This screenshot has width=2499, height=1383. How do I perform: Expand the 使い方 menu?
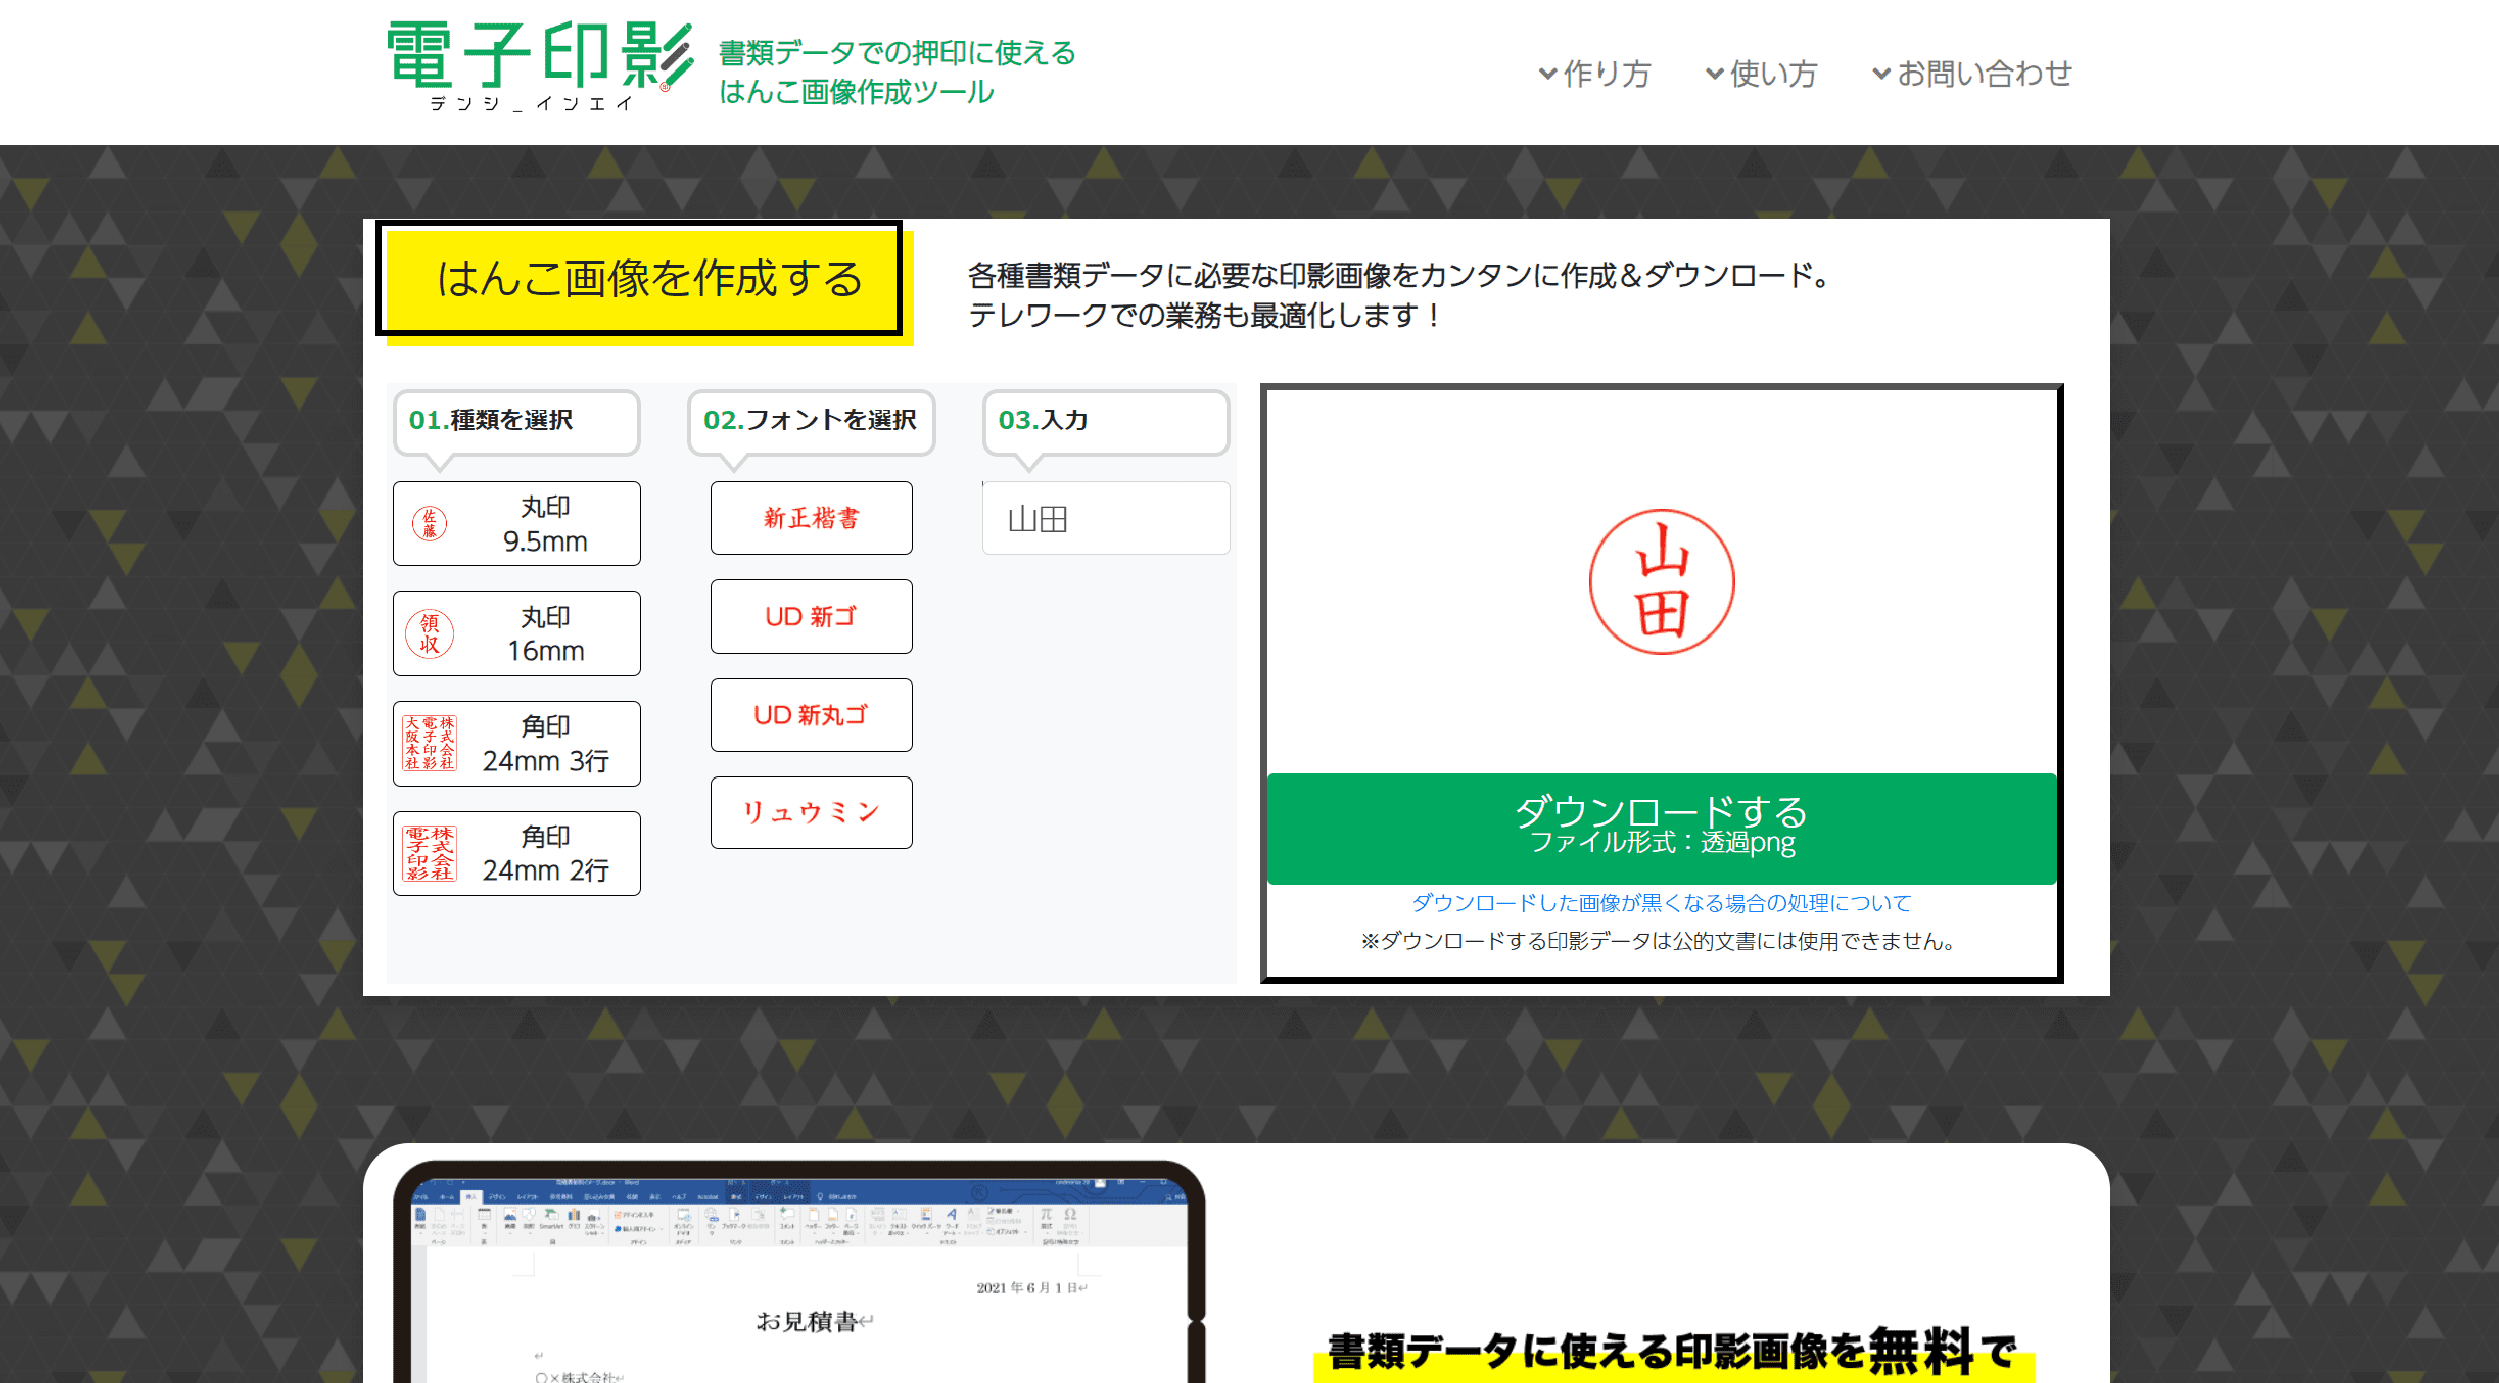[1761, 73]
